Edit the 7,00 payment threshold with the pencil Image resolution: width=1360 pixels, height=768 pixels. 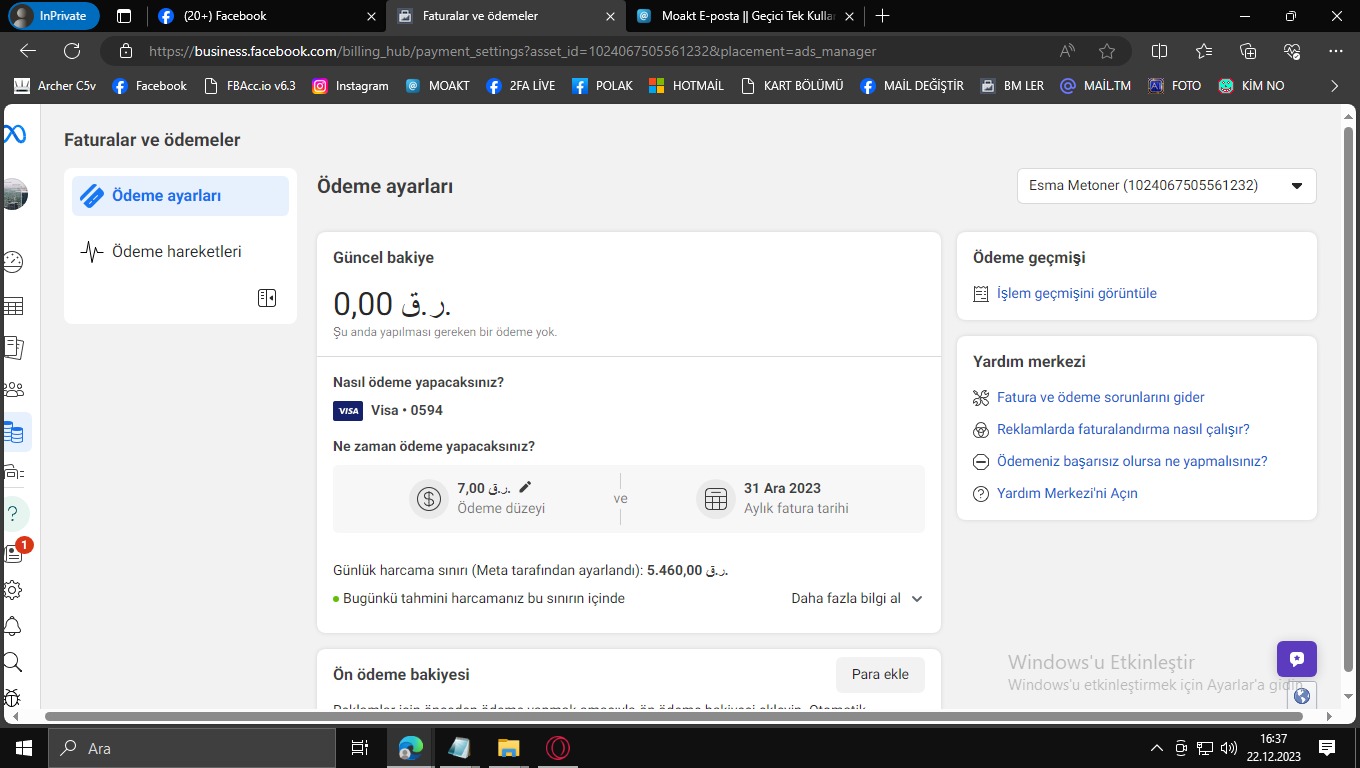tap(525, 487)
